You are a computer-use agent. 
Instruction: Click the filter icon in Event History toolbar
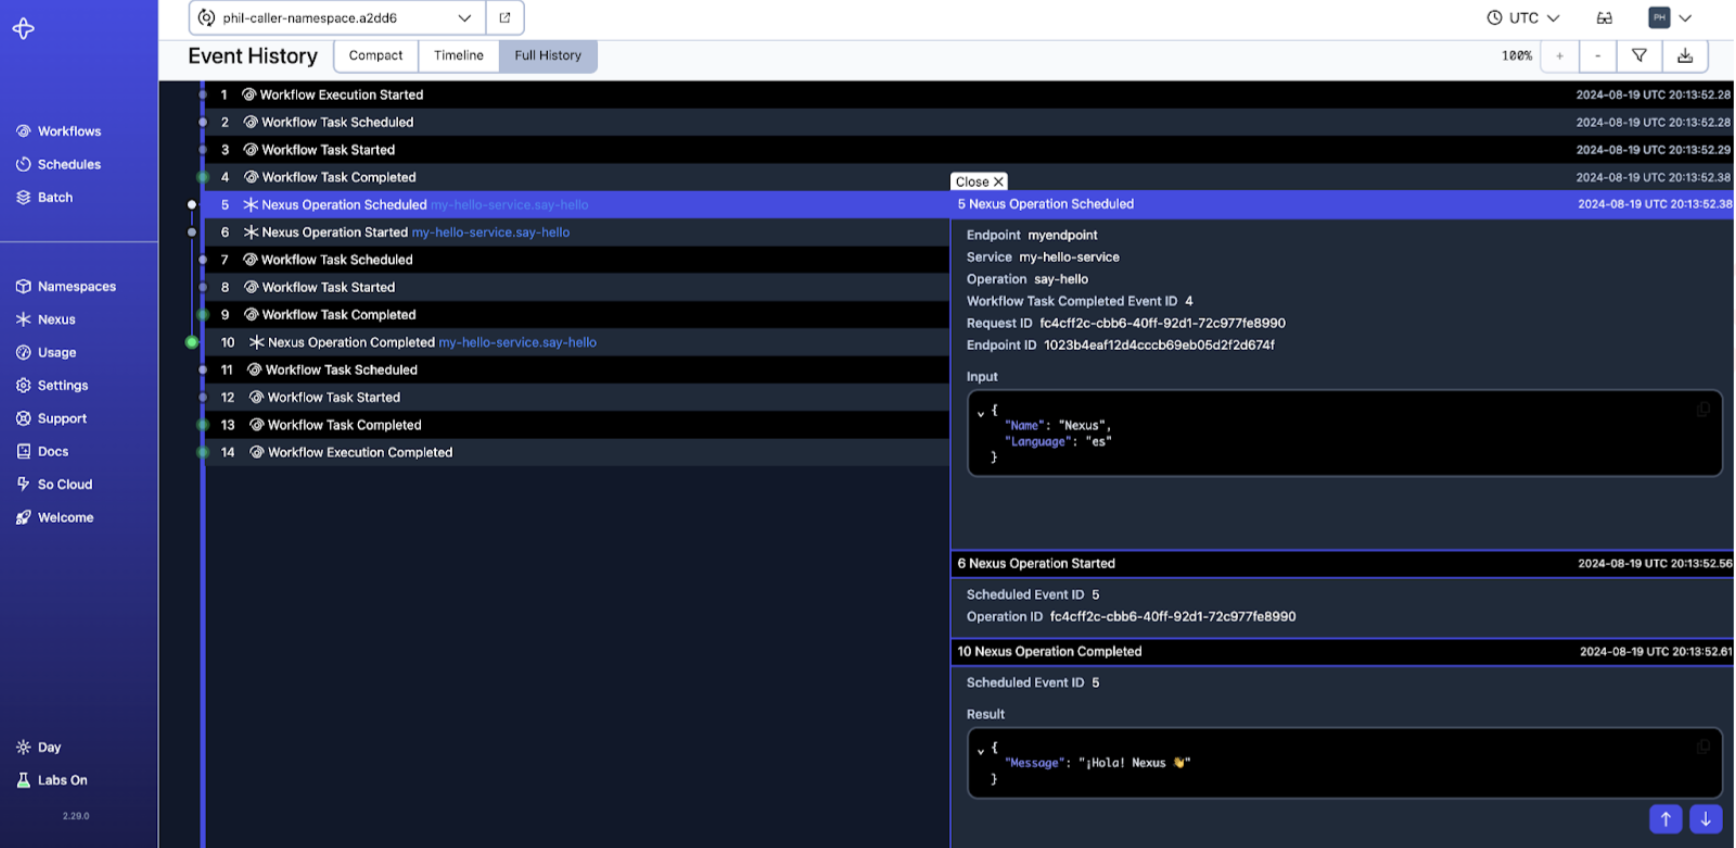click(x=1639, y=56)
